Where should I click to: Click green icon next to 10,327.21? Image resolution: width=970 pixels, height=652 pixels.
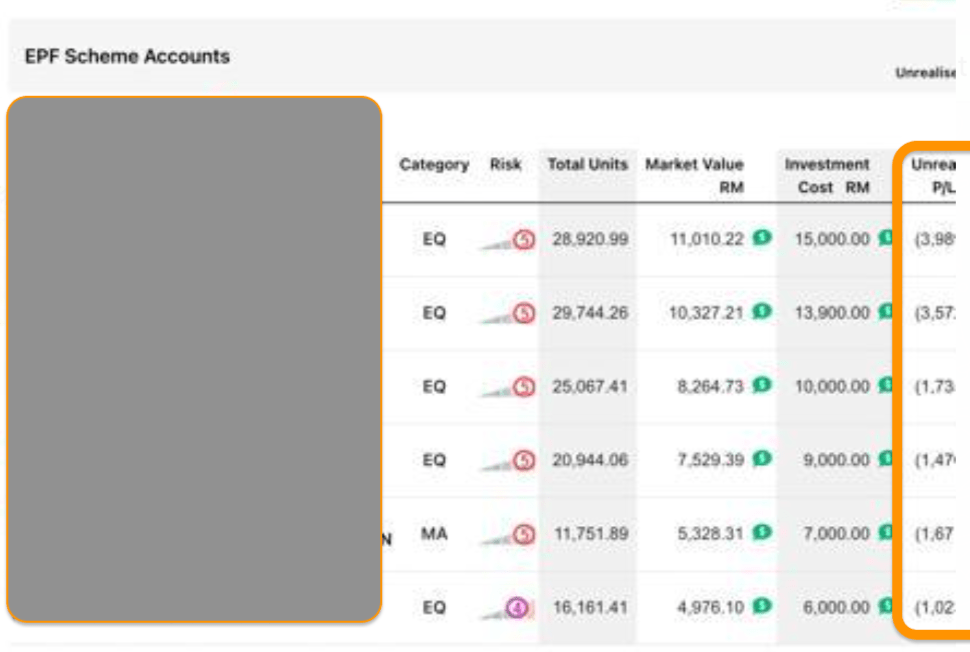[x=762, y=312]
